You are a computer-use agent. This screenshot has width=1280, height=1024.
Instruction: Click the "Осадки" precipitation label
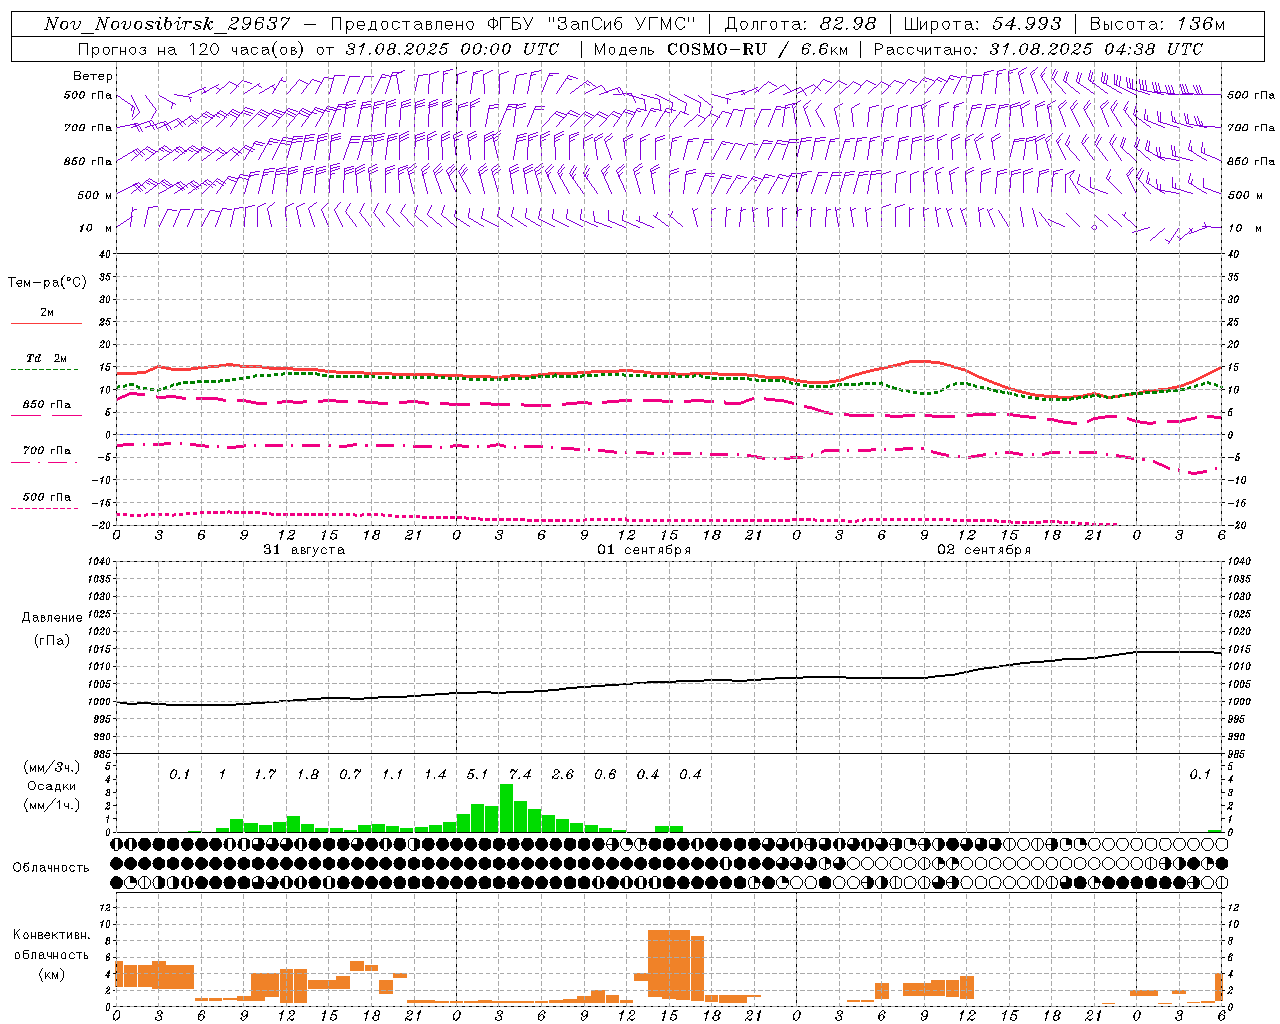click(52, 786)
